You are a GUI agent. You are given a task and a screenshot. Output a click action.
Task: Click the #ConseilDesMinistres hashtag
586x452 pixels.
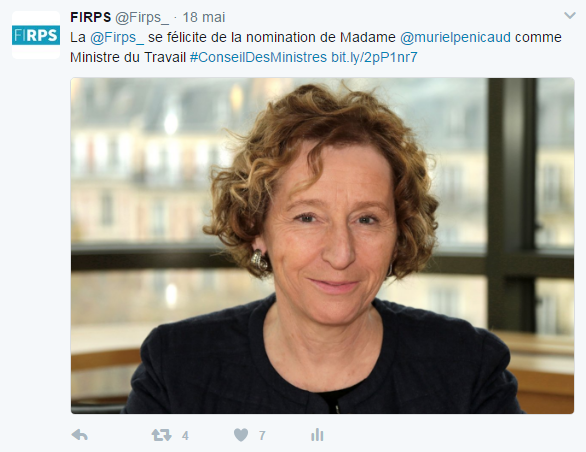(x=258, y=57)
